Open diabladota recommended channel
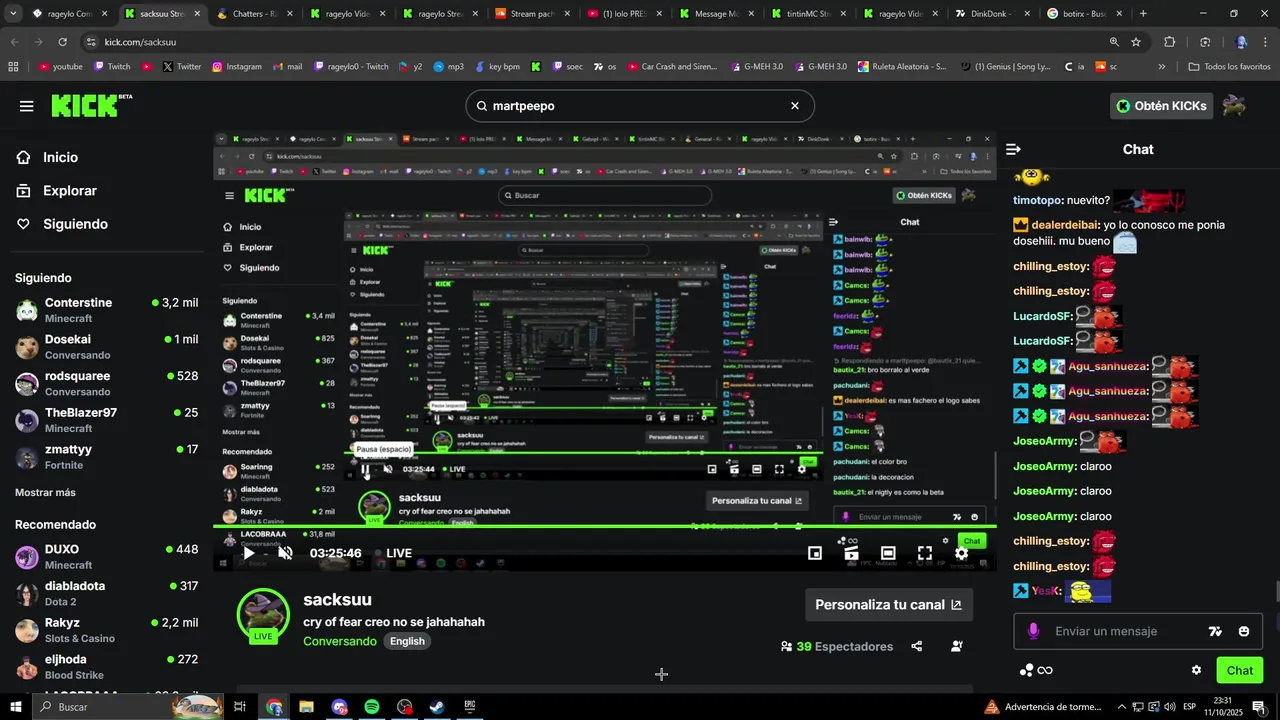This screenshot has height=720, width=1280. (x=106, y=593)
